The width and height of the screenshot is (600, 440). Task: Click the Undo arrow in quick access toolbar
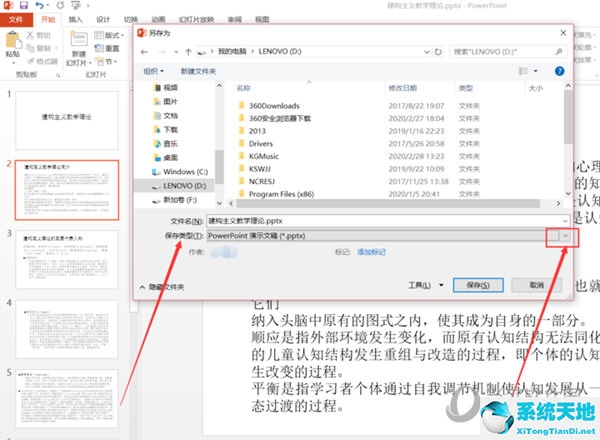point(39,5)
